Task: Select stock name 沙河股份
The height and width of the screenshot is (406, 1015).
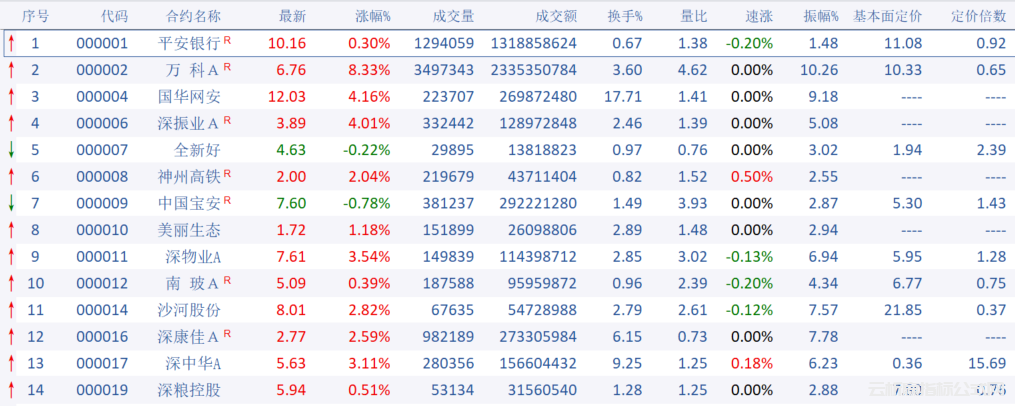Action: pyautogui.click(x=189, y=310)
